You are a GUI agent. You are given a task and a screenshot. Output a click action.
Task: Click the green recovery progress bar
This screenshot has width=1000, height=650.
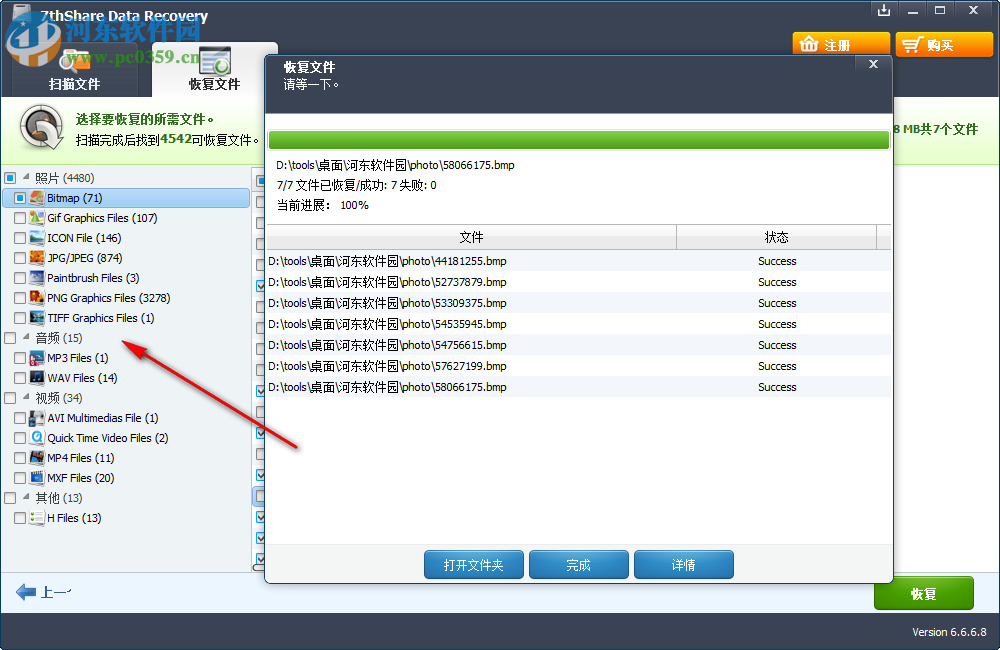[x=578, y=139]
